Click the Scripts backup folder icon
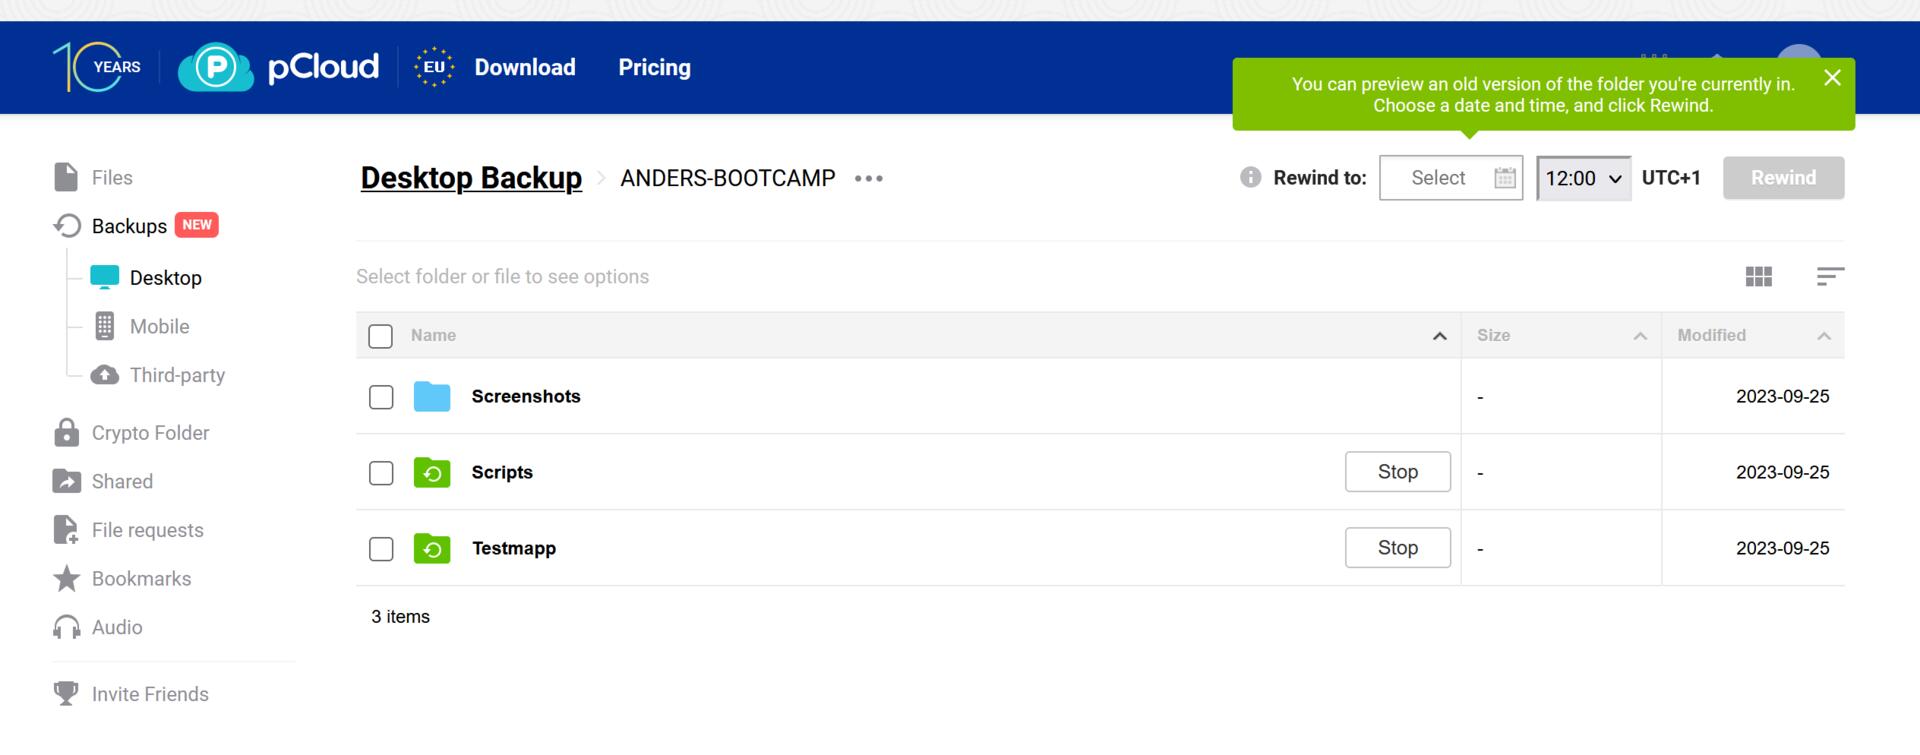Image resolution: width=1920 pixels, height=755 pixels. [432, 473]
